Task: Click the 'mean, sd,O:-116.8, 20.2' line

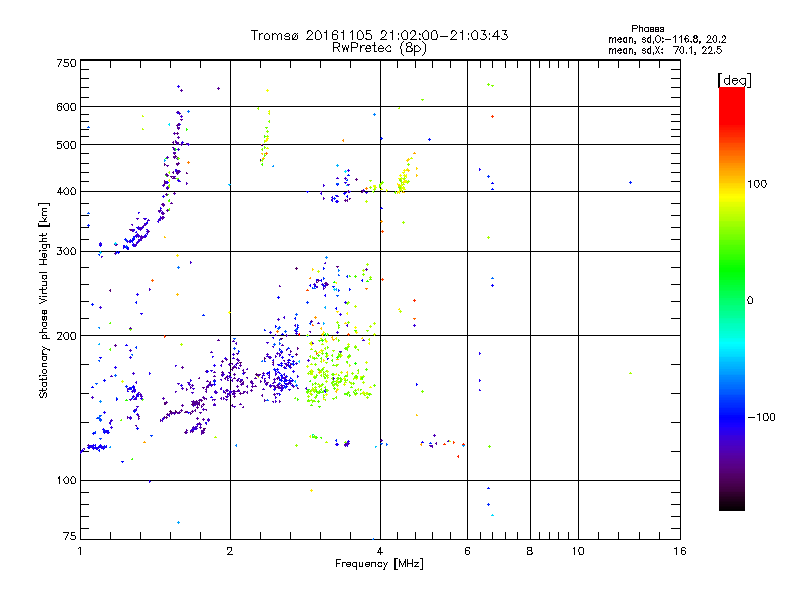Action: point(667,39)
